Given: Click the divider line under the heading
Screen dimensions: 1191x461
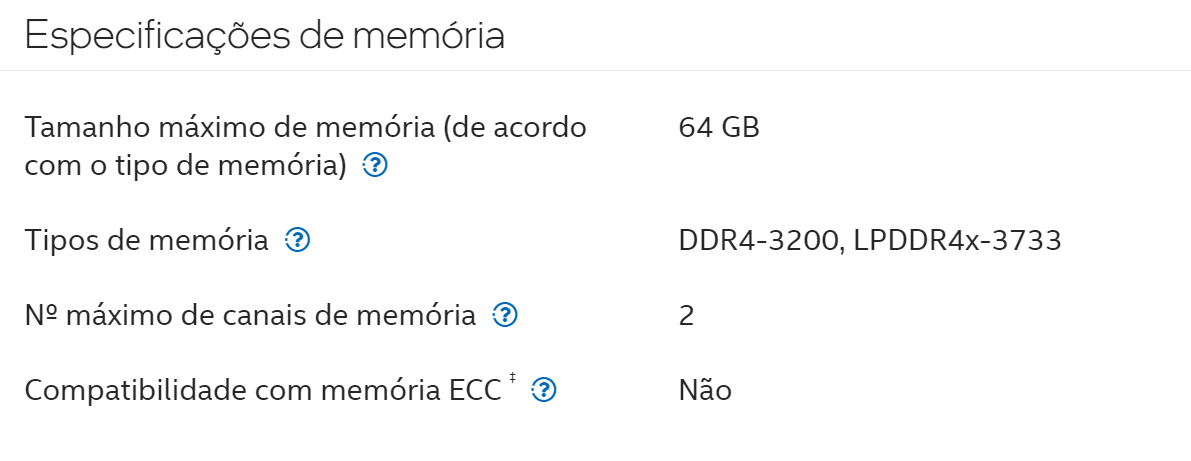Looking at the screenshot, I should coord(596,71).
